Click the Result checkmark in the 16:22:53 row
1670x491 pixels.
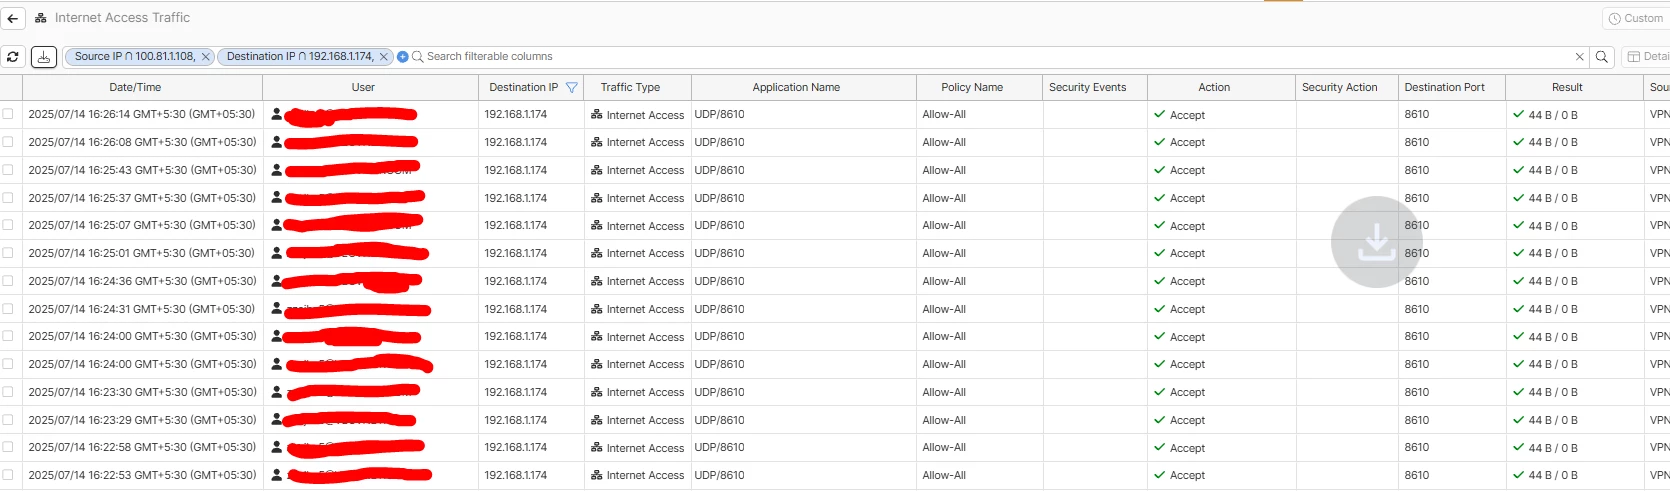click(1519, 475)
